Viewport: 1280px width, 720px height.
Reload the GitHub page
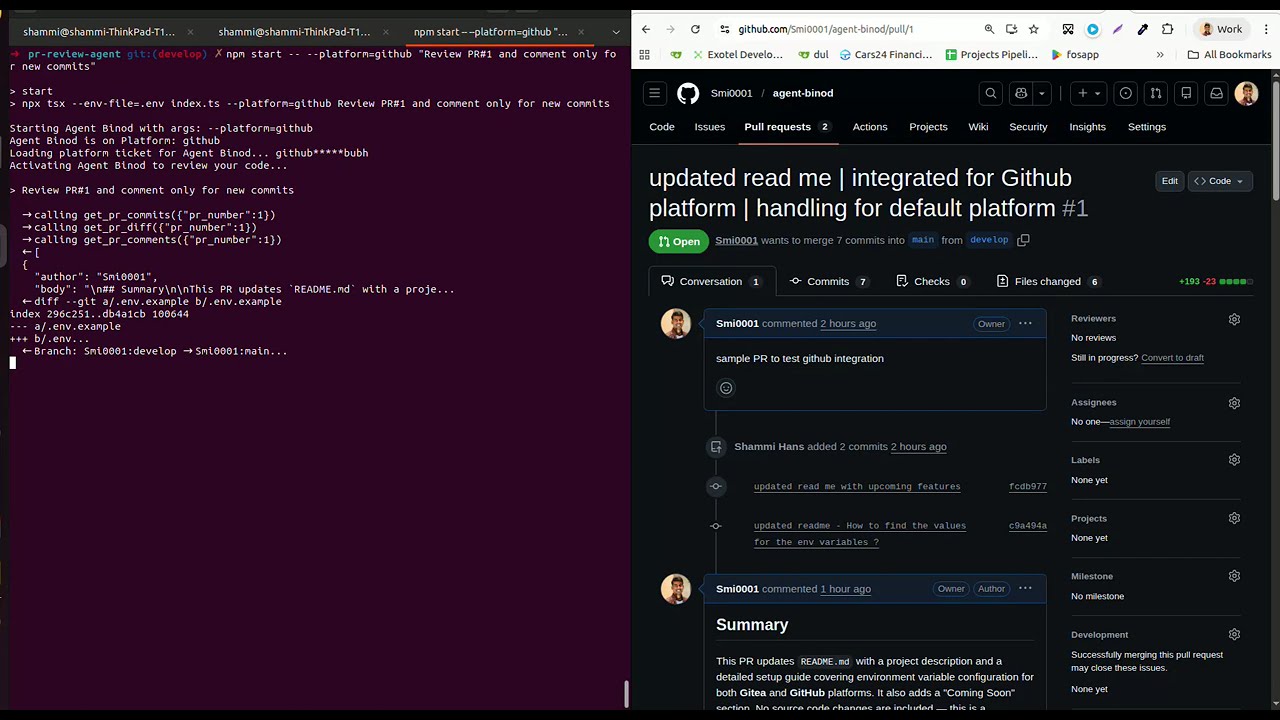pyautogui.click(x=695, y=29)
